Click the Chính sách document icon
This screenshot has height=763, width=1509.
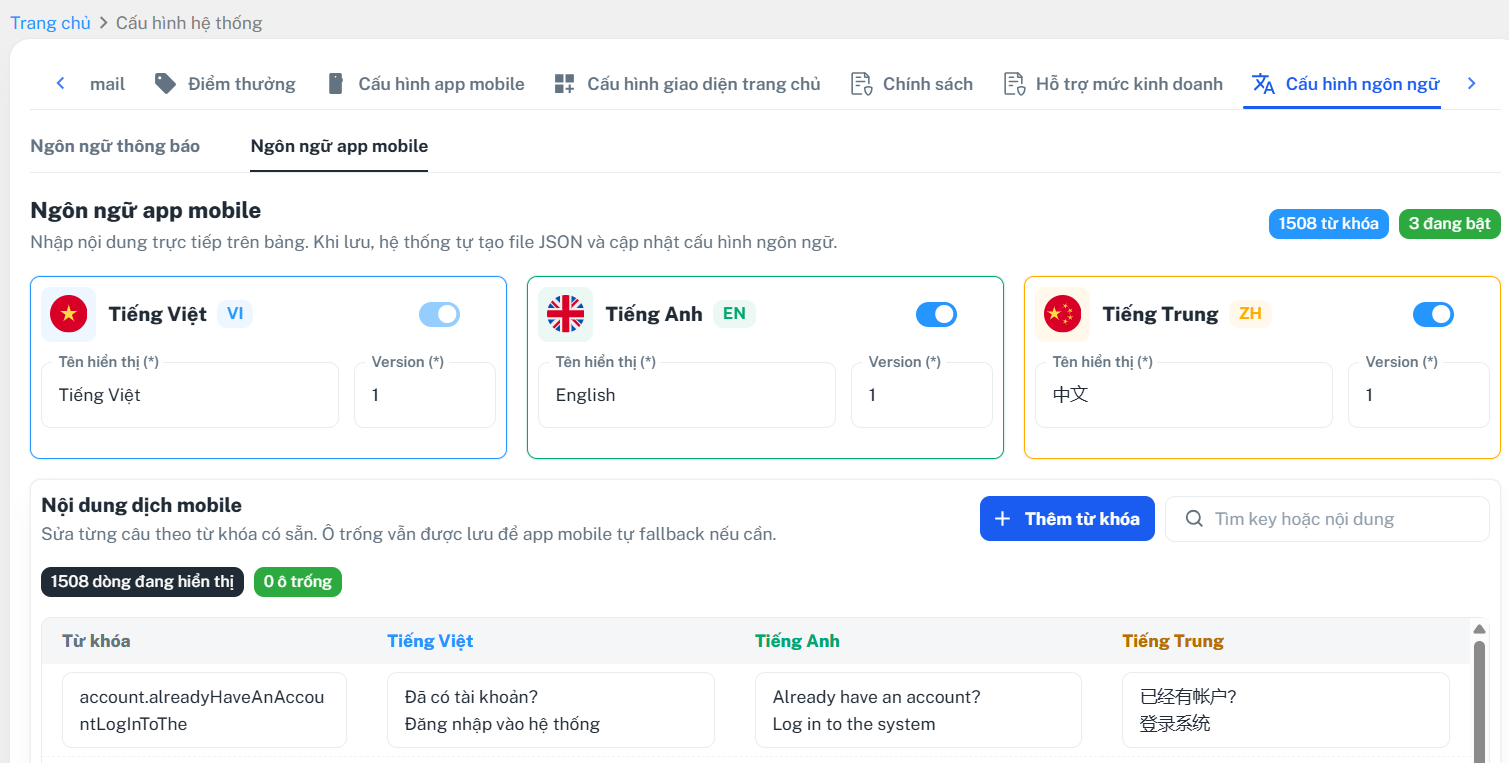pyautogui.click(x=861, y=84)
